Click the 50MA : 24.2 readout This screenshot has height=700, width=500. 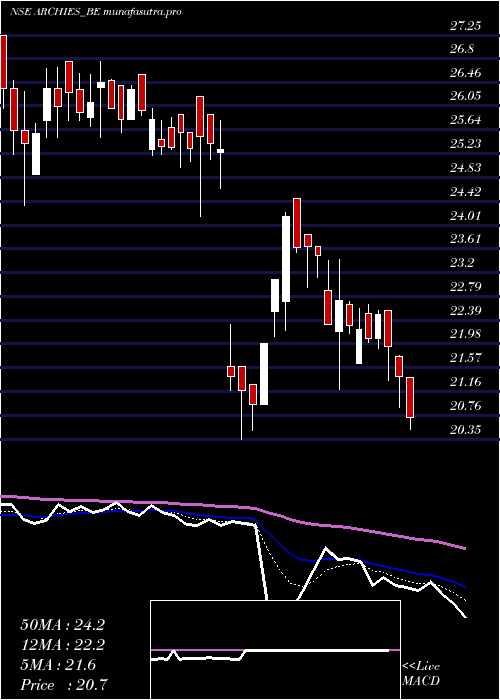[x=62, y=625]
